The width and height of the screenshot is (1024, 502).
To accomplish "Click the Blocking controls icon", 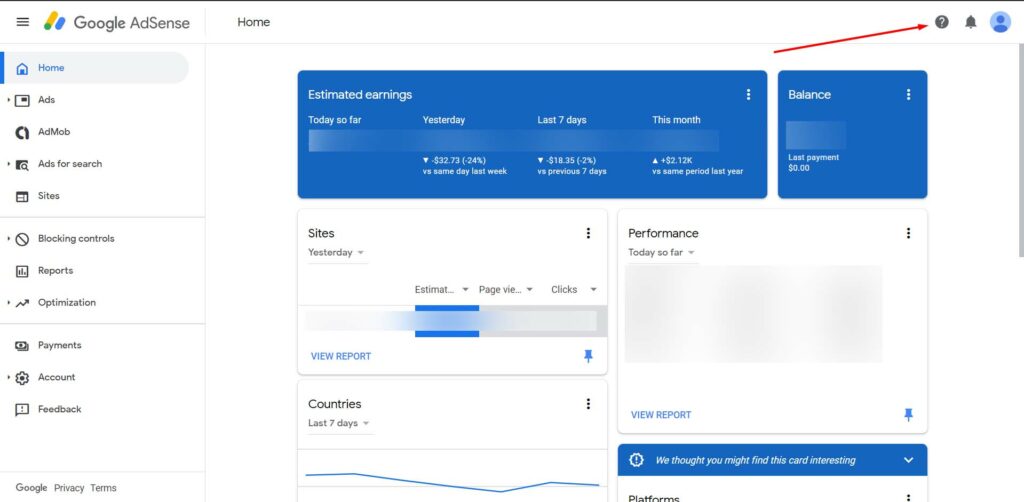I will click(x=22, y=239).
